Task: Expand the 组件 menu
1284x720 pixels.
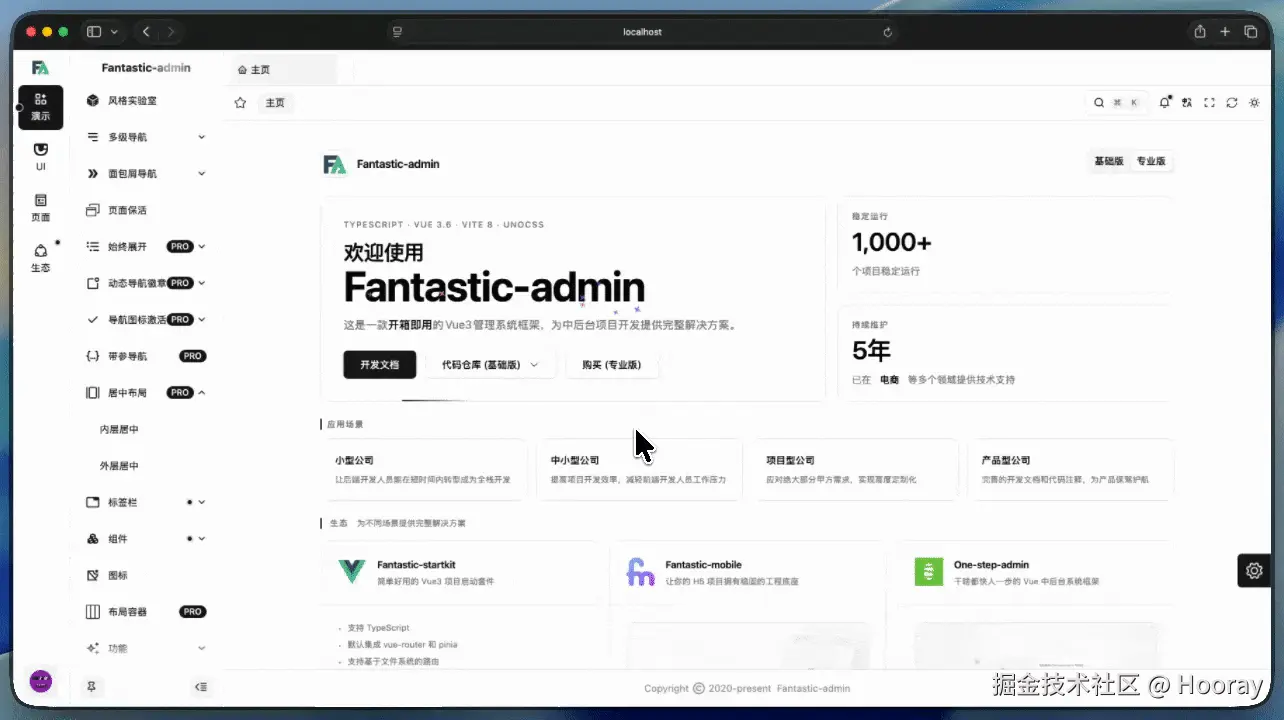Action: [x=146, y=539]
